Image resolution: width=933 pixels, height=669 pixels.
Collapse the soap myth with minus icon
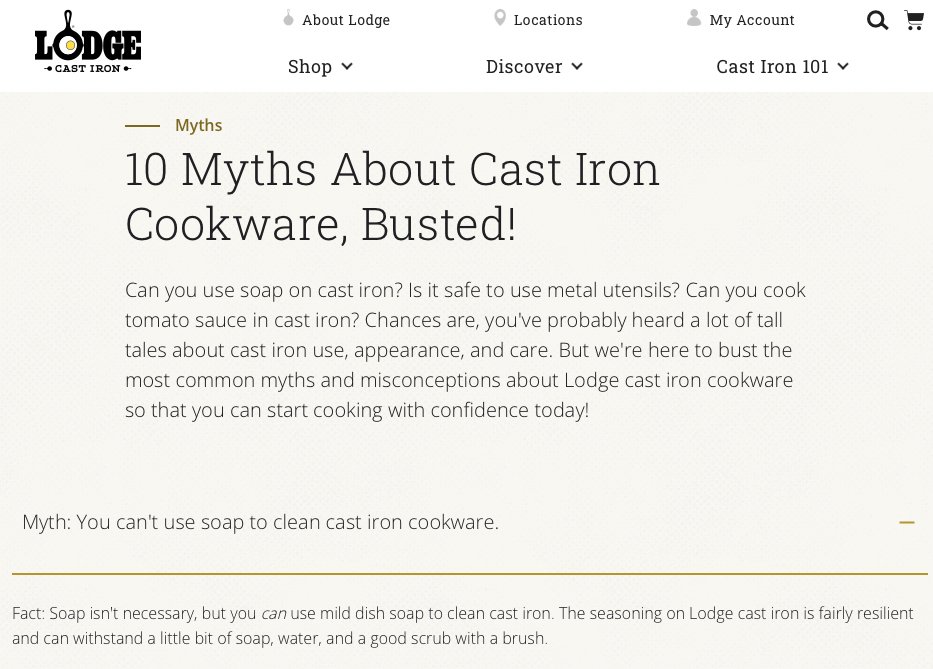907,522
